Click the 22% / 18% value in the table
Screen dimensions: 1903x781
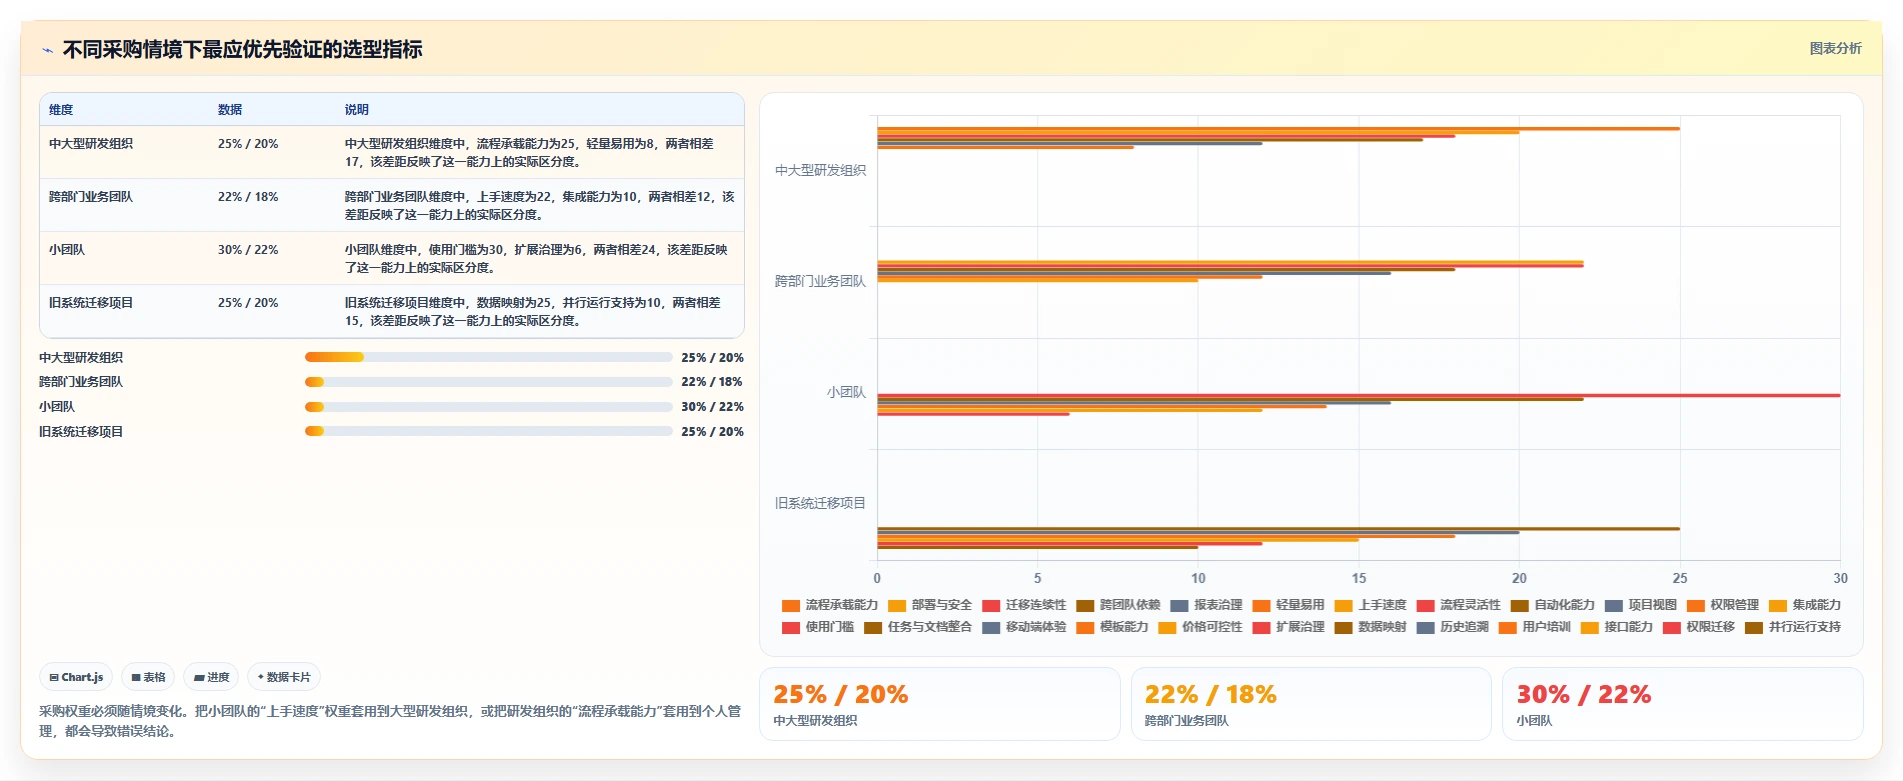pos(248,197)
